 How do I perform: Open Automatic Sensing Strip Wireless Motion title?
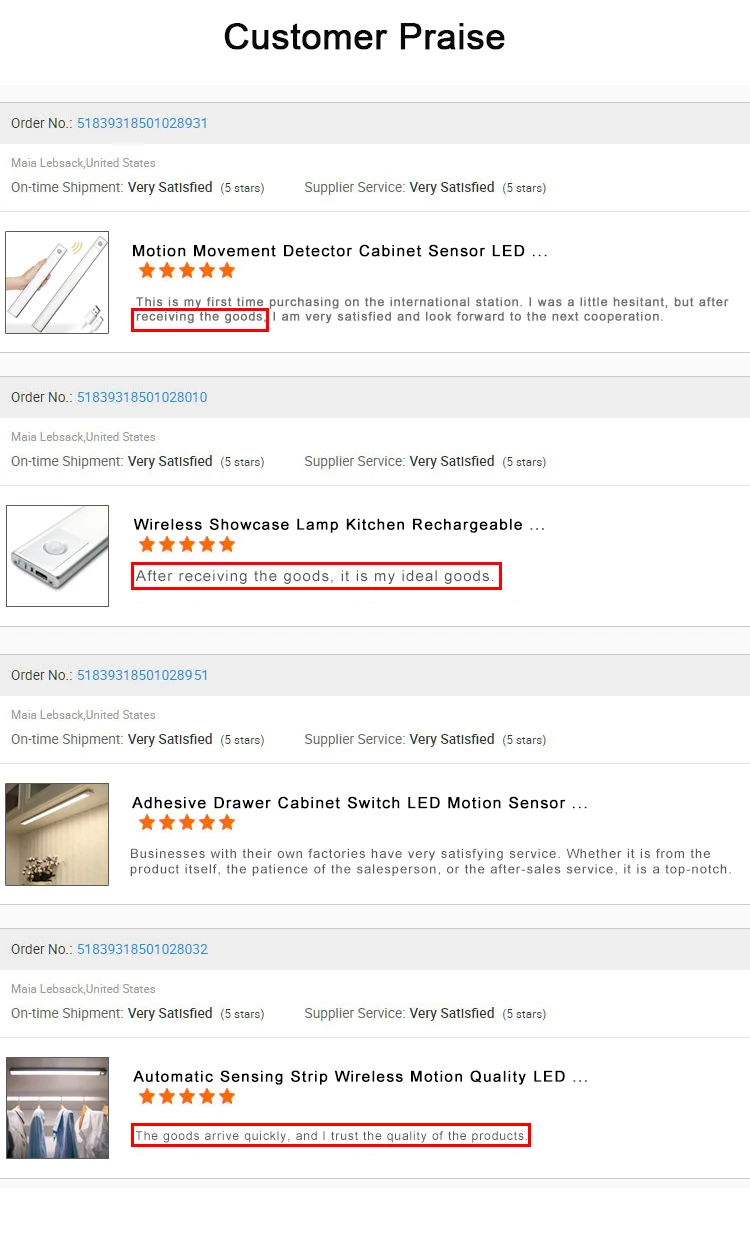tap(360, 1077)
